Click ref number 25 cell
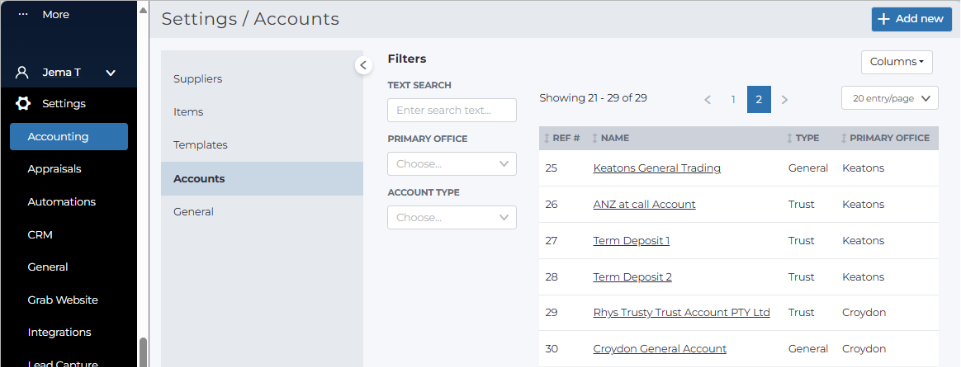 (x=551, y=168)
